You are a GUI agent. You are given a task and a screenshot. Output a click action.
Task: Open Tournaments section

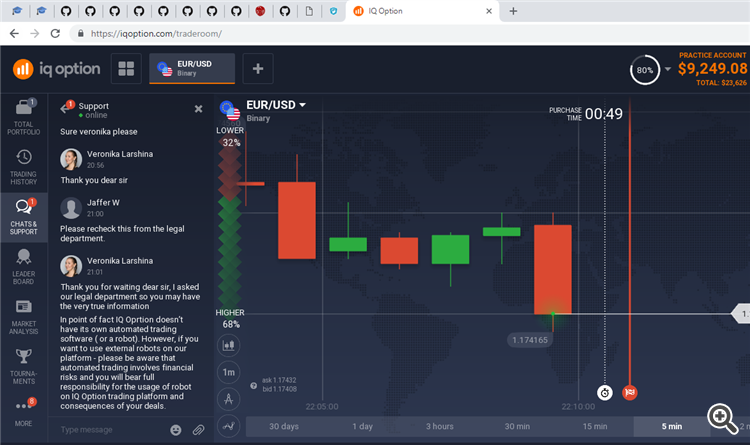tap(23, 367)
